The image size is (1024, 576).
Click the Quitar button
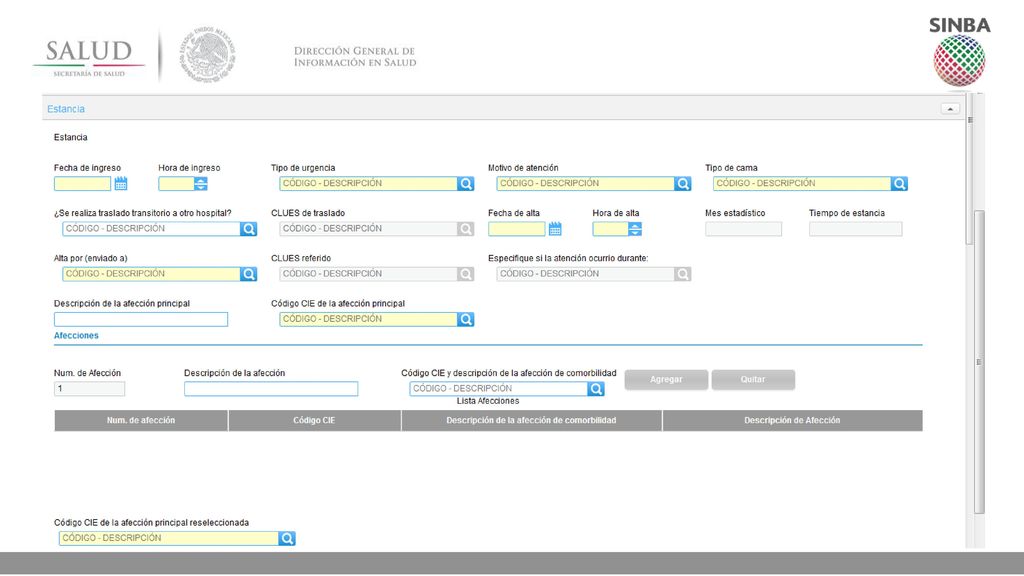click(x=753, y=379)
